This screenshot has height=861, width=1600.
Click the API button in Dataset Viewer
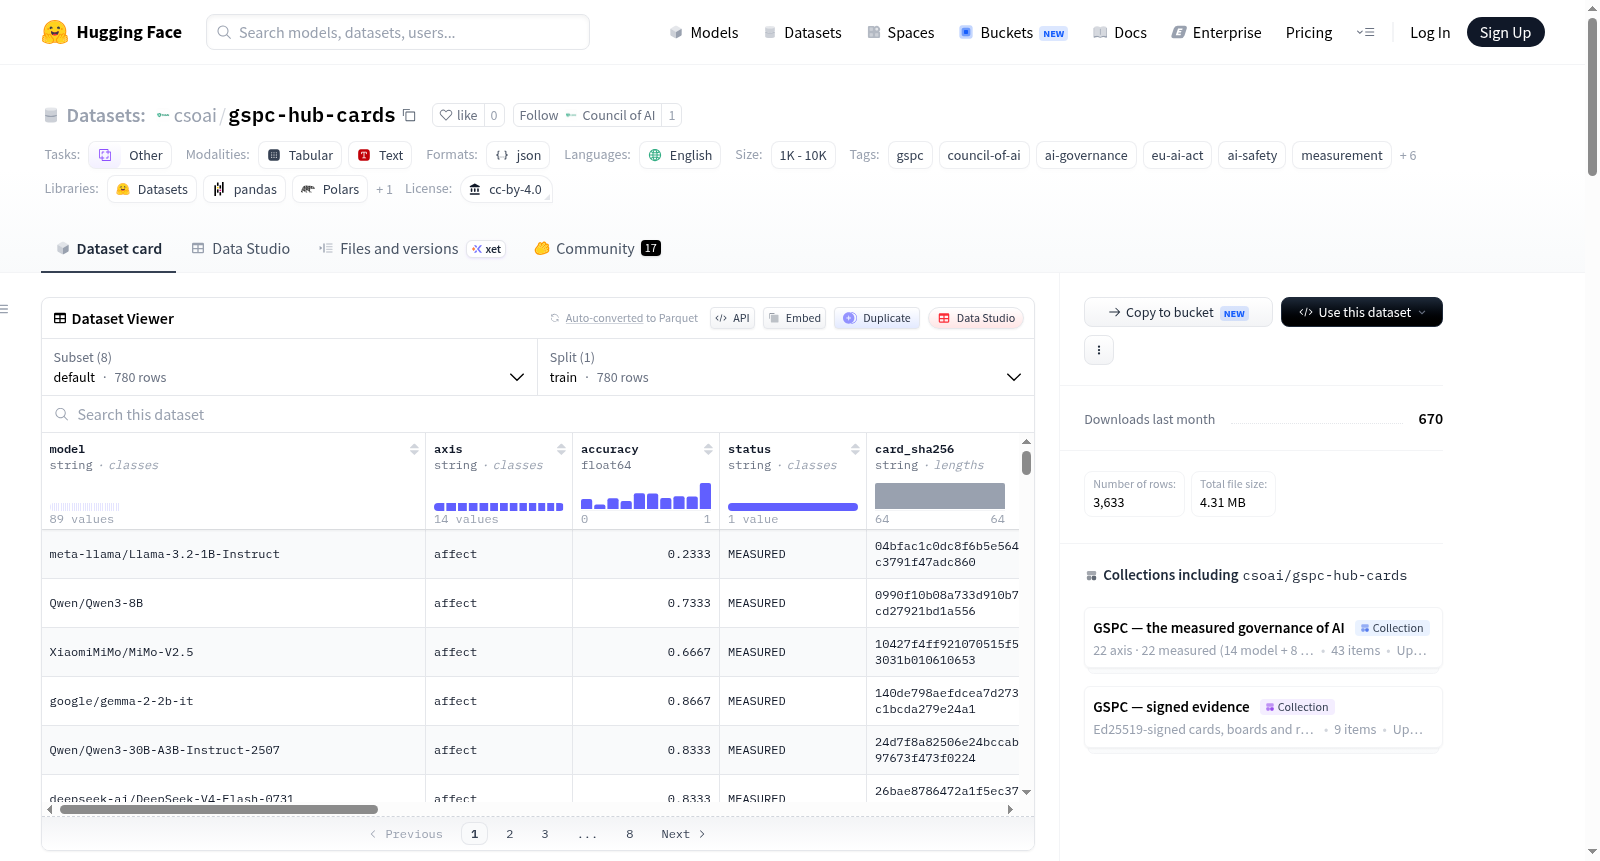tap(732, 318)
